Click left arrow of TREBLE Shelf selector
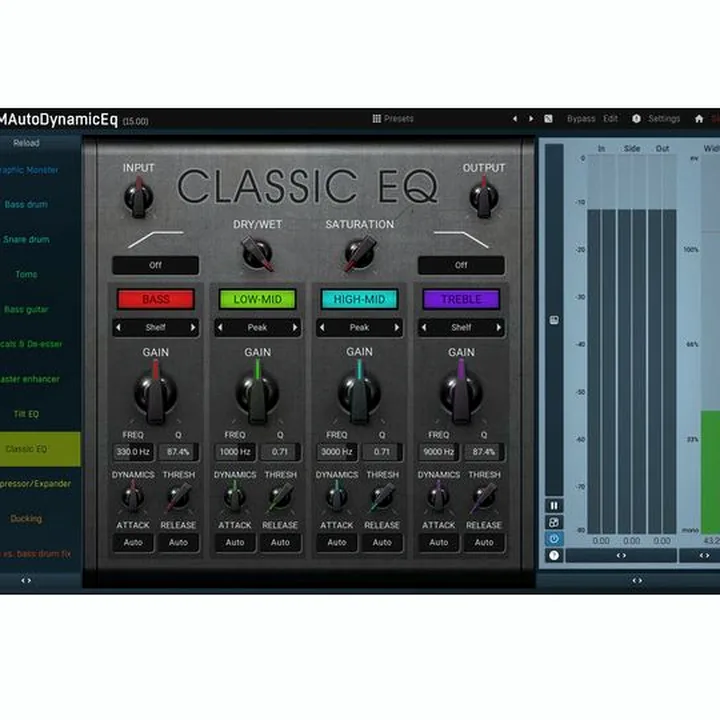The image size is (720, 720). click(424, 327)
